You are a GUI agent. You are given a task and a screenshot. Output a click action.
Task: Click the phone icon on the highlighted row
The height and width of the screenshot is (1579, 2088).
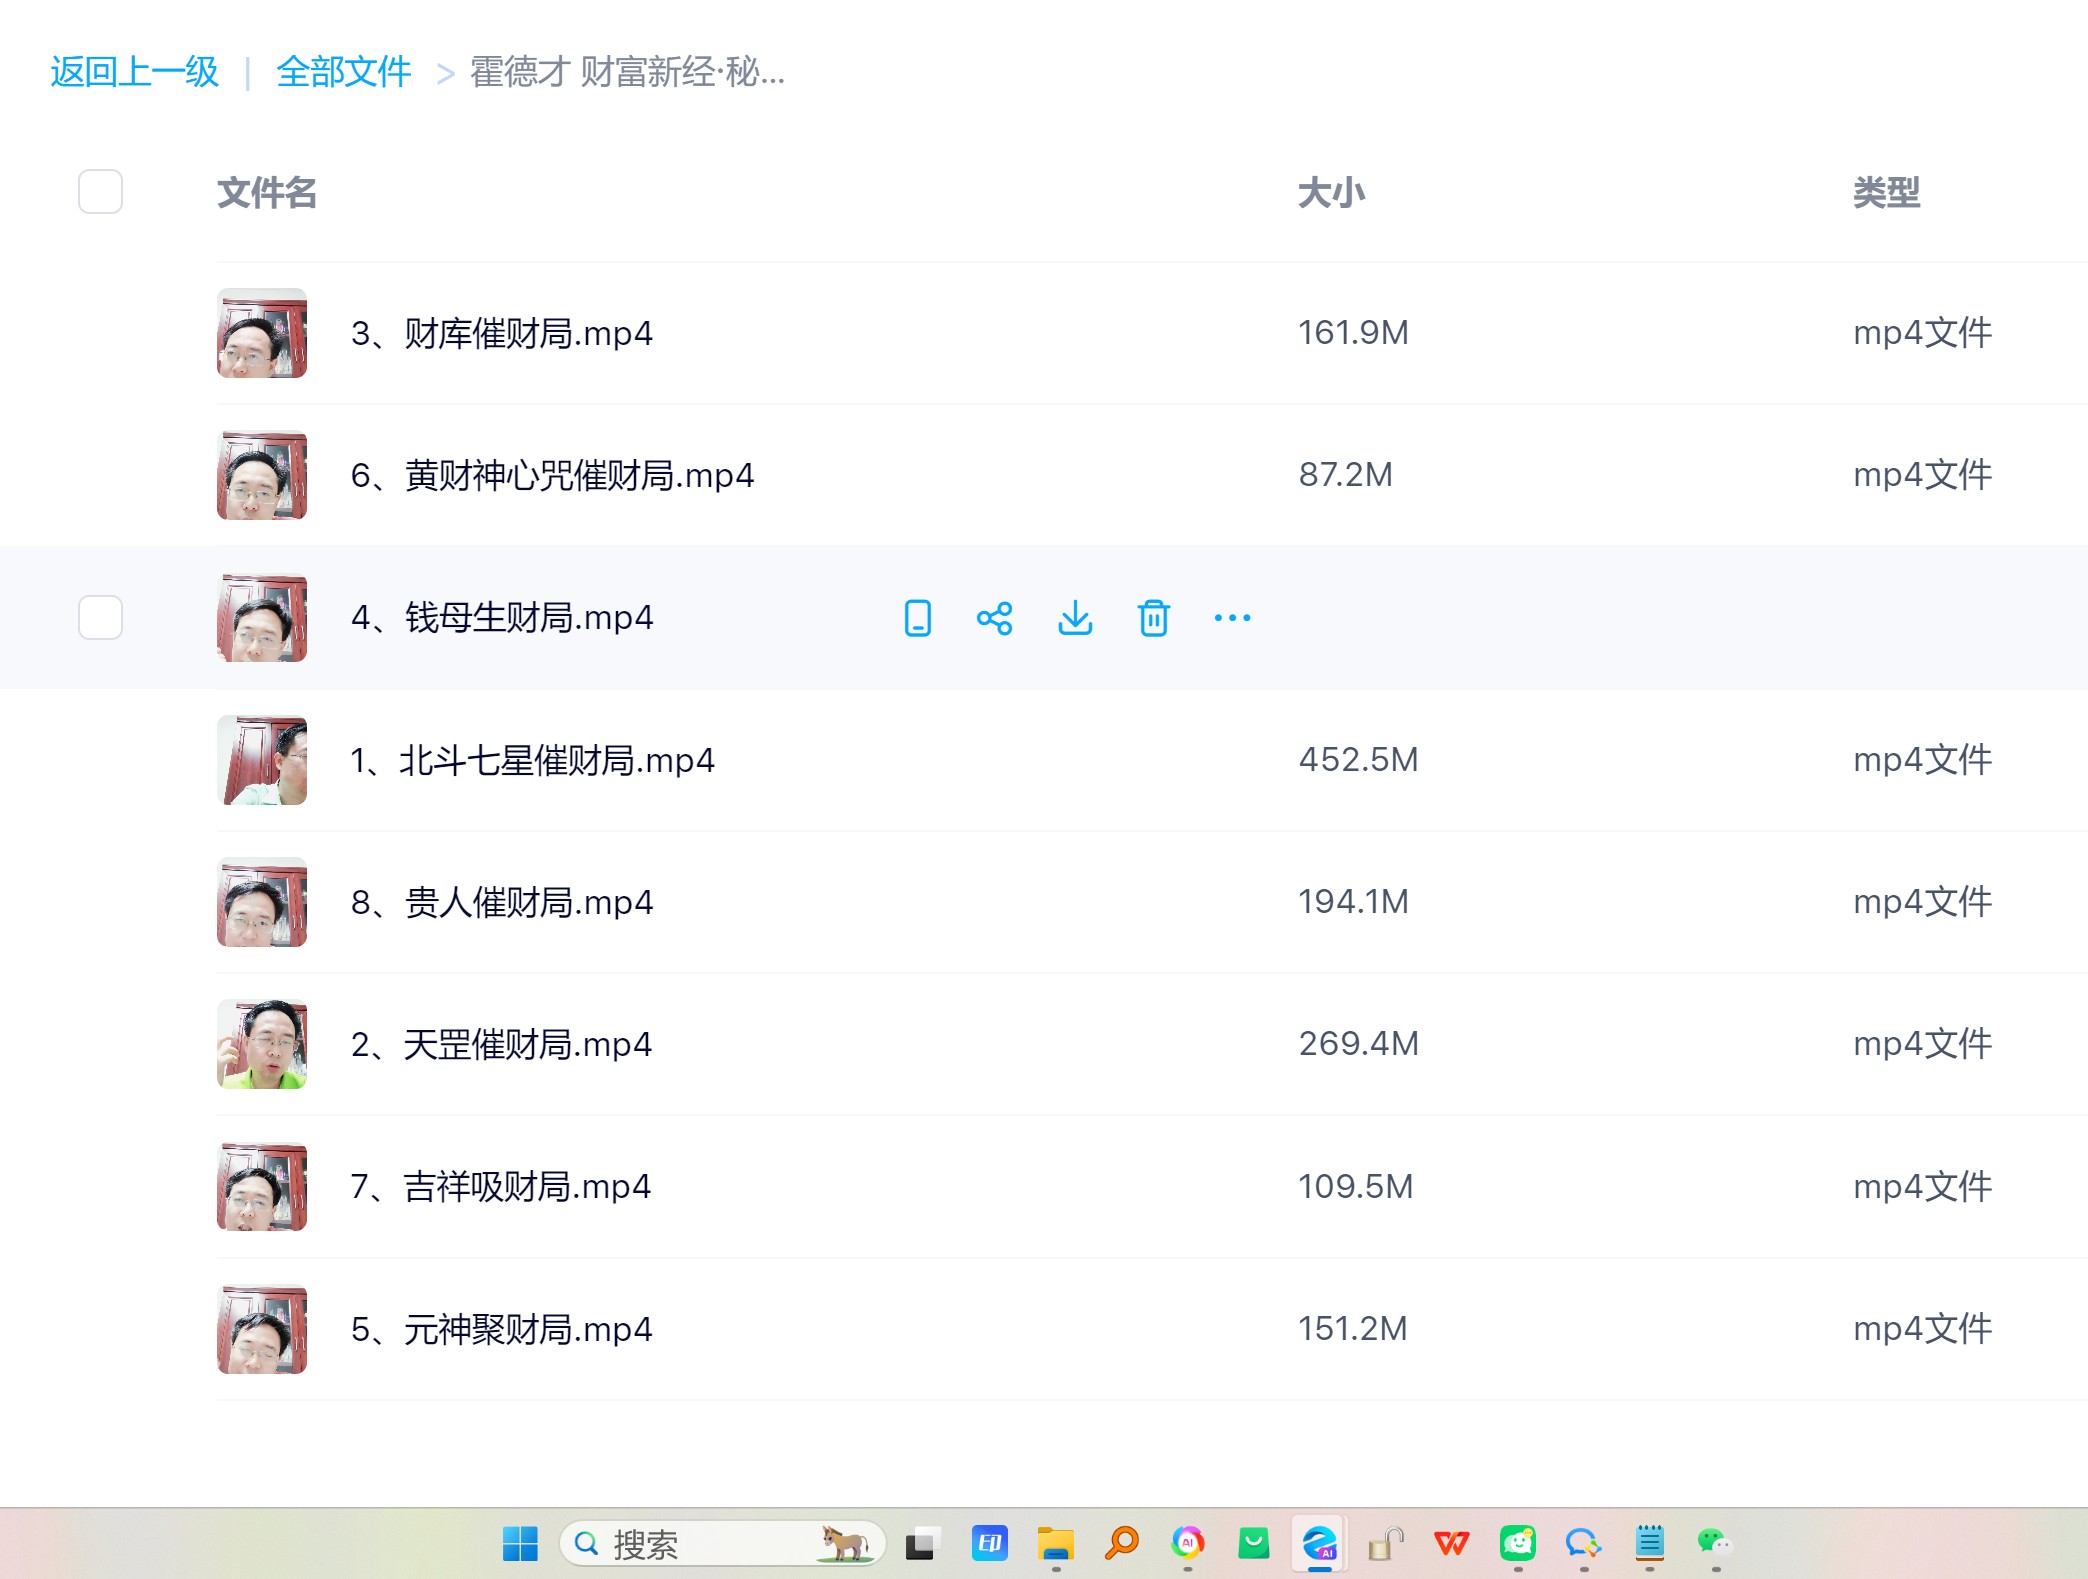[917, 618]
